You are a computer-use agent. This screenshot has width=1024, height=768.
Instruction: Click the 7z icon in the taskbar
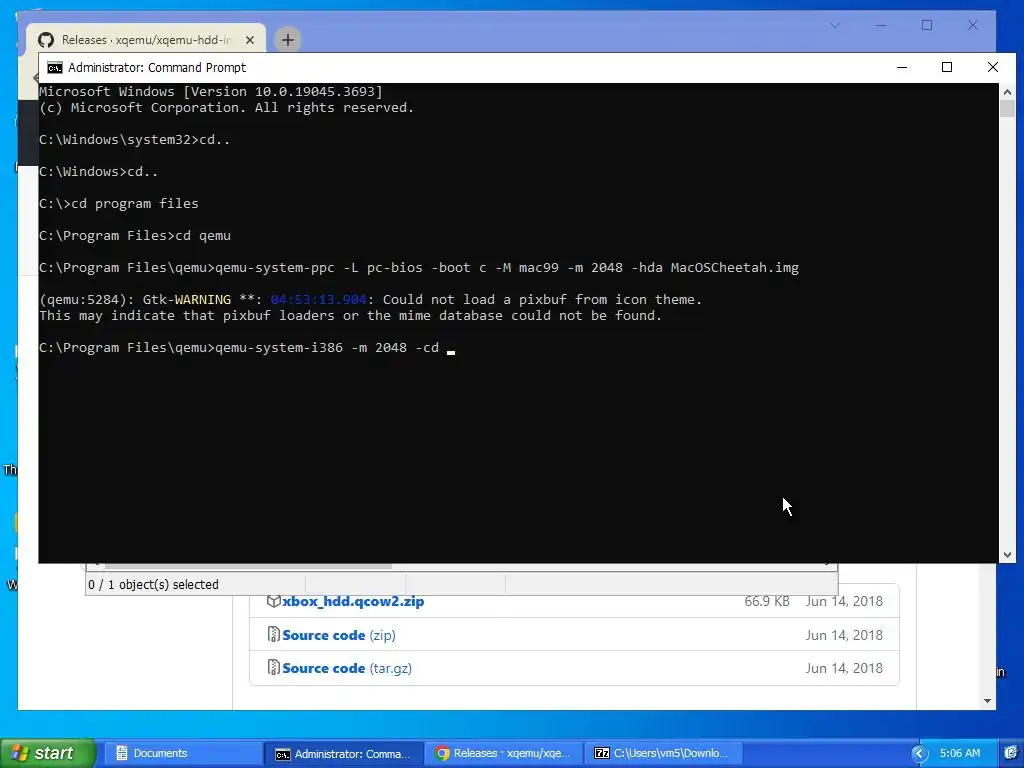[x=601, y=754]
